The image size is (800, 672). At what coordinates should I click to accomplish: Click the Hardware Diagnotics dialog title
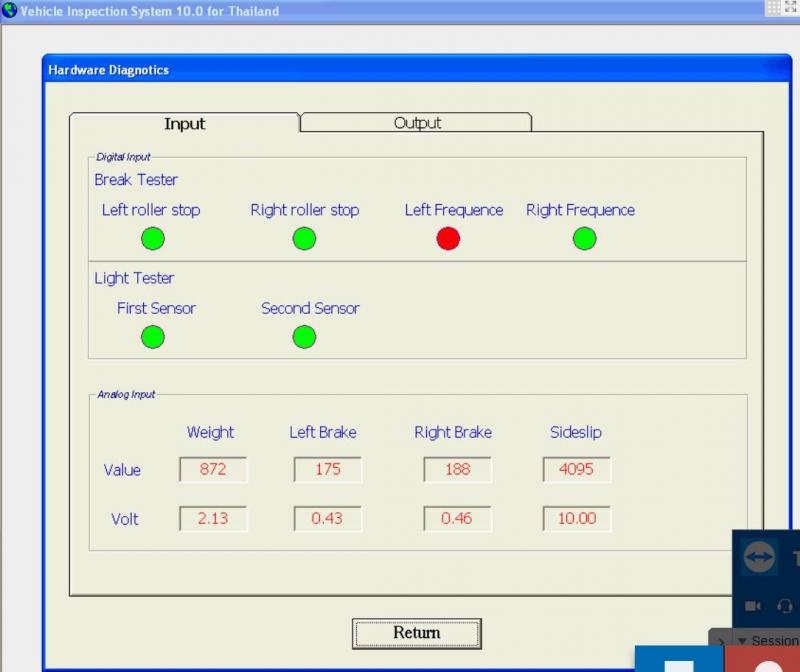108,70
